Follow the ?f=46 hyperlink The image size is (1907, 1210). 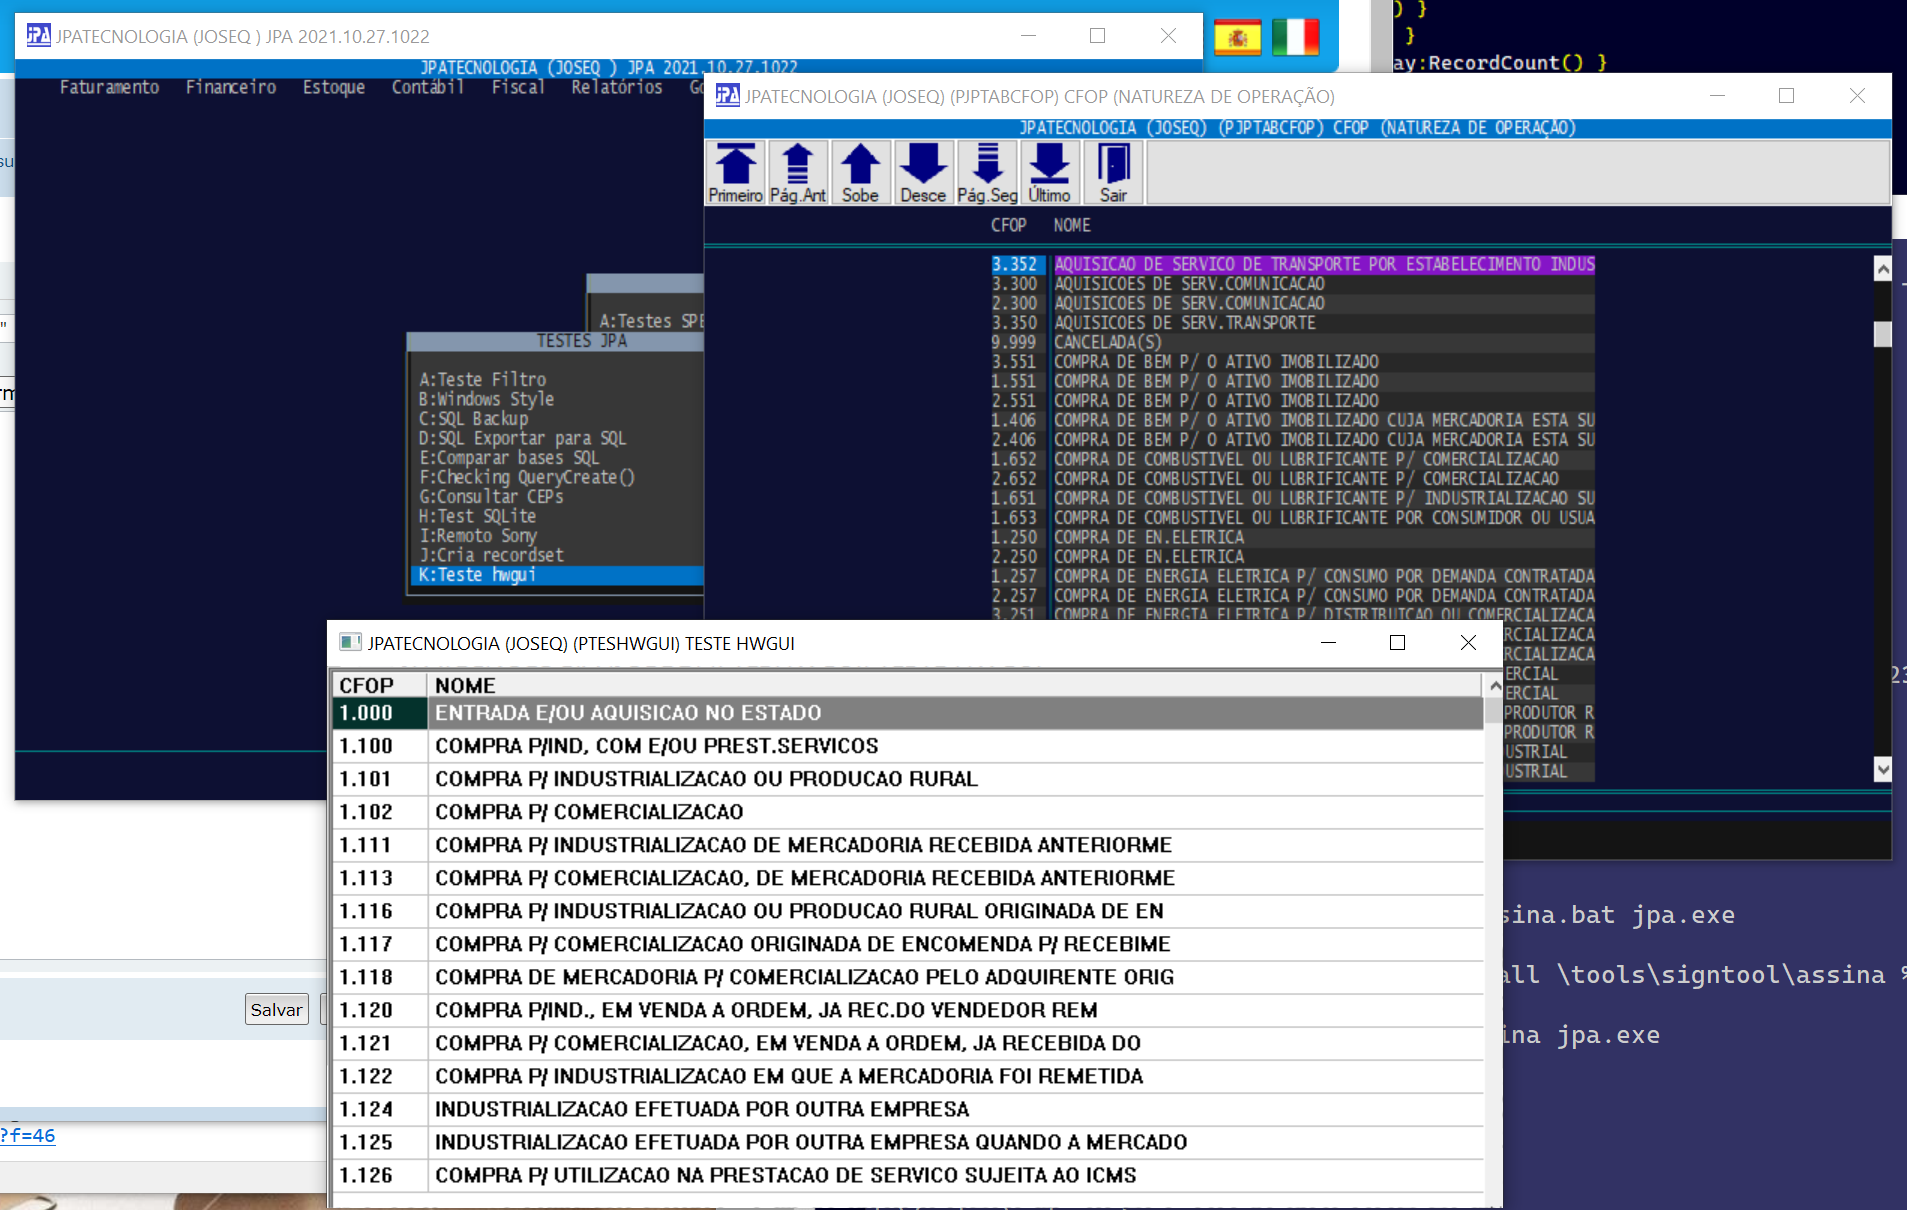28,1136
